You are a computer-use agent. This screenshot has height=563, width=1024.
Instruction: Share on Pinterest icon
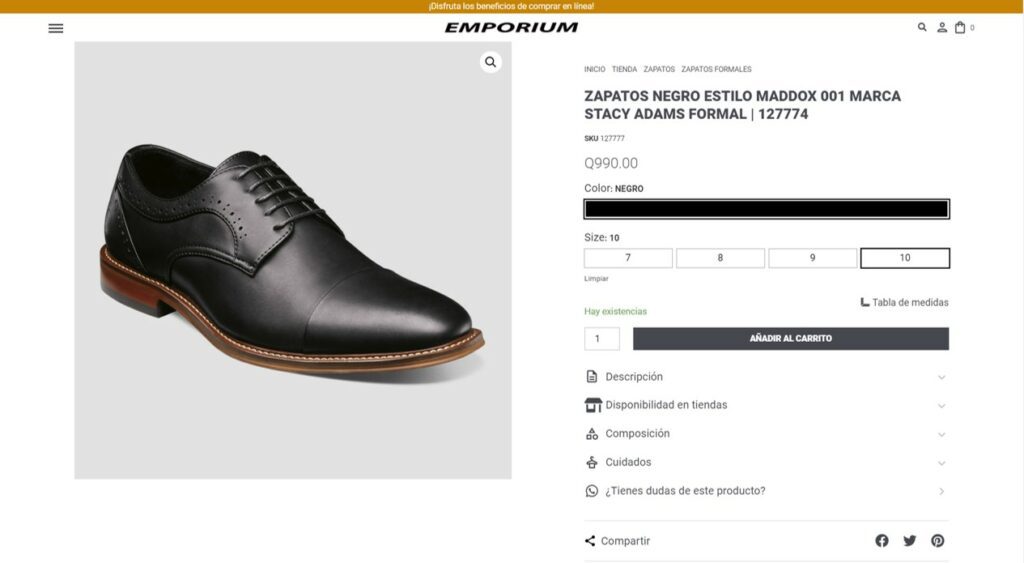pos(938,540)
